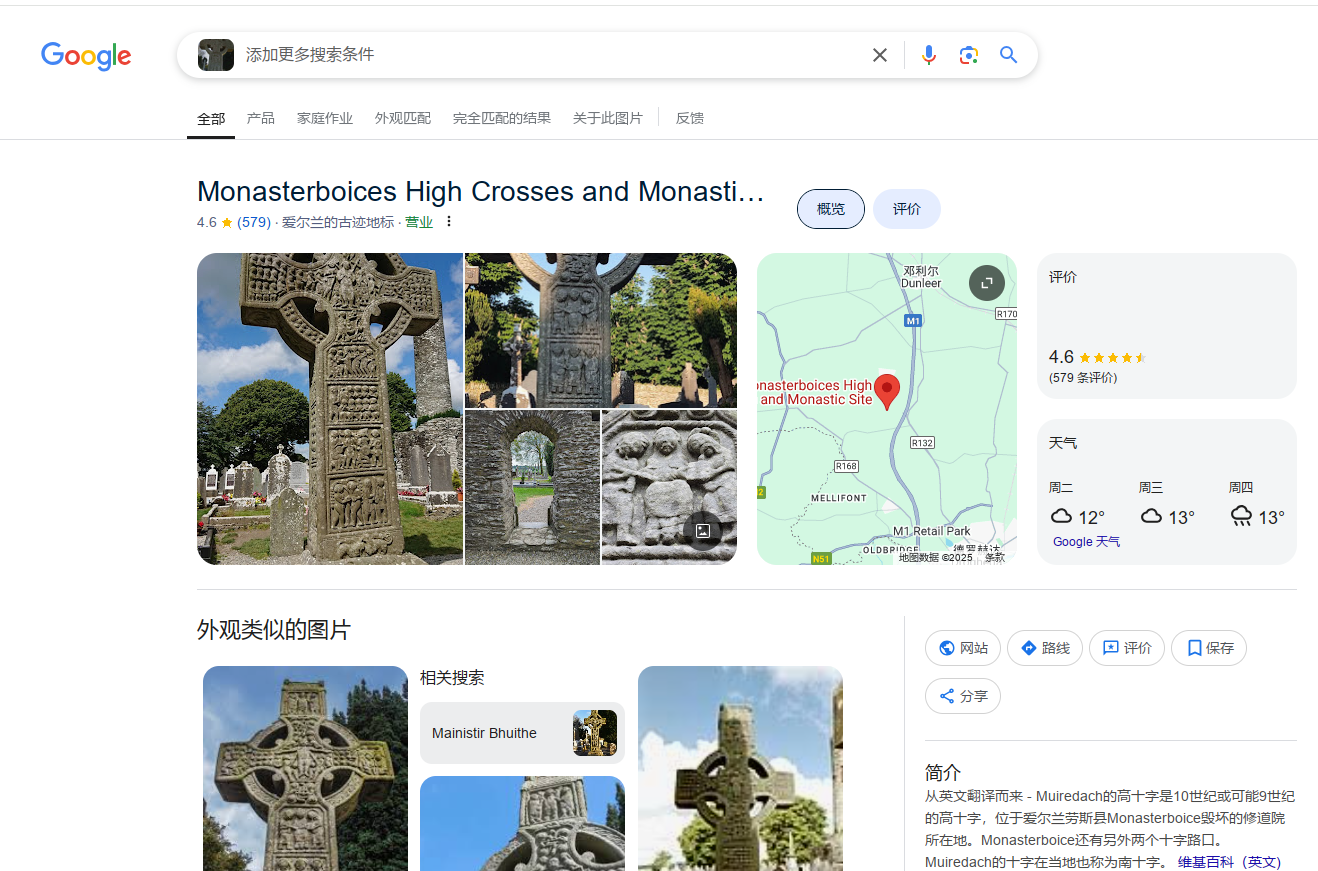Viewport: 1318px width, 871px height.
Task: Open the cross shaft with trees photo
Action: 601,330
